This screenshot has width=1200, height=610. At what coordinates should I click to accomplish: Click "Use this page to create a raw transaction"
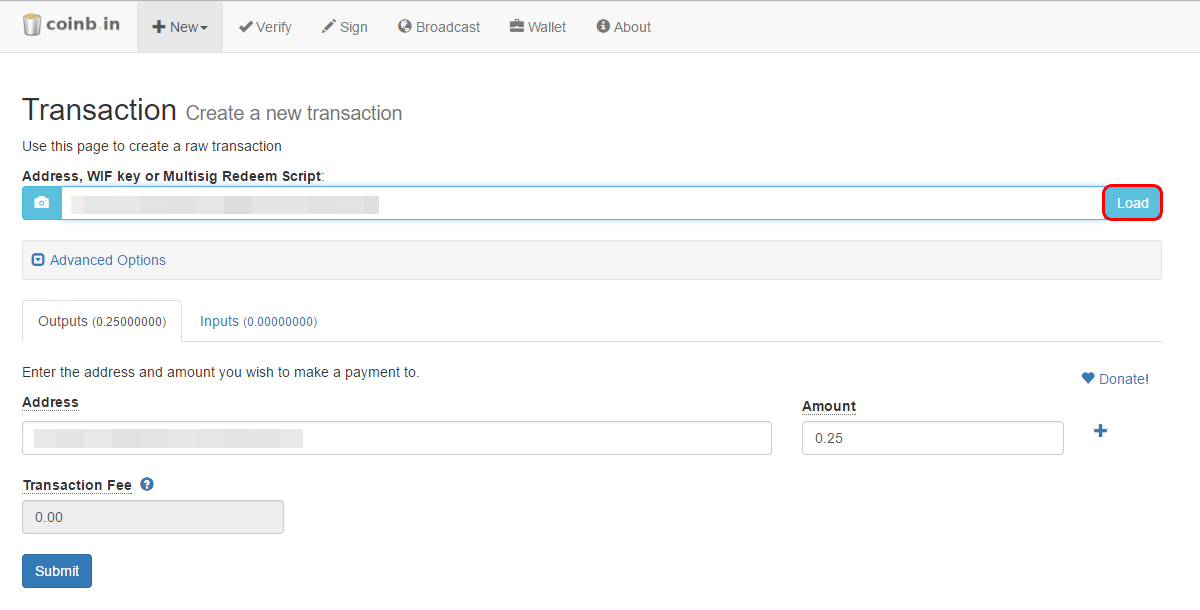point(152,146)
